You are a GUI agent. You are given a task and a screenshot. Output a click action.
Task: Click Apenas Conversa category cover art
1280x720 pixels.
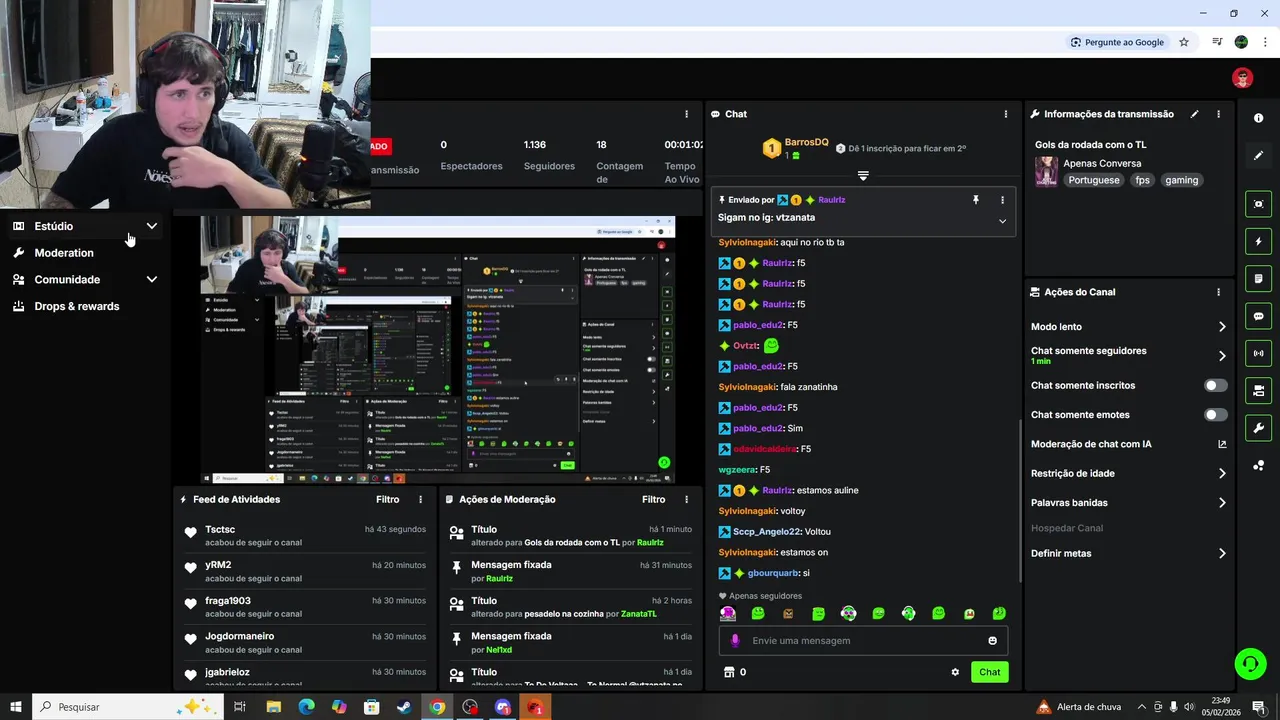click(x=1046, y=171)
